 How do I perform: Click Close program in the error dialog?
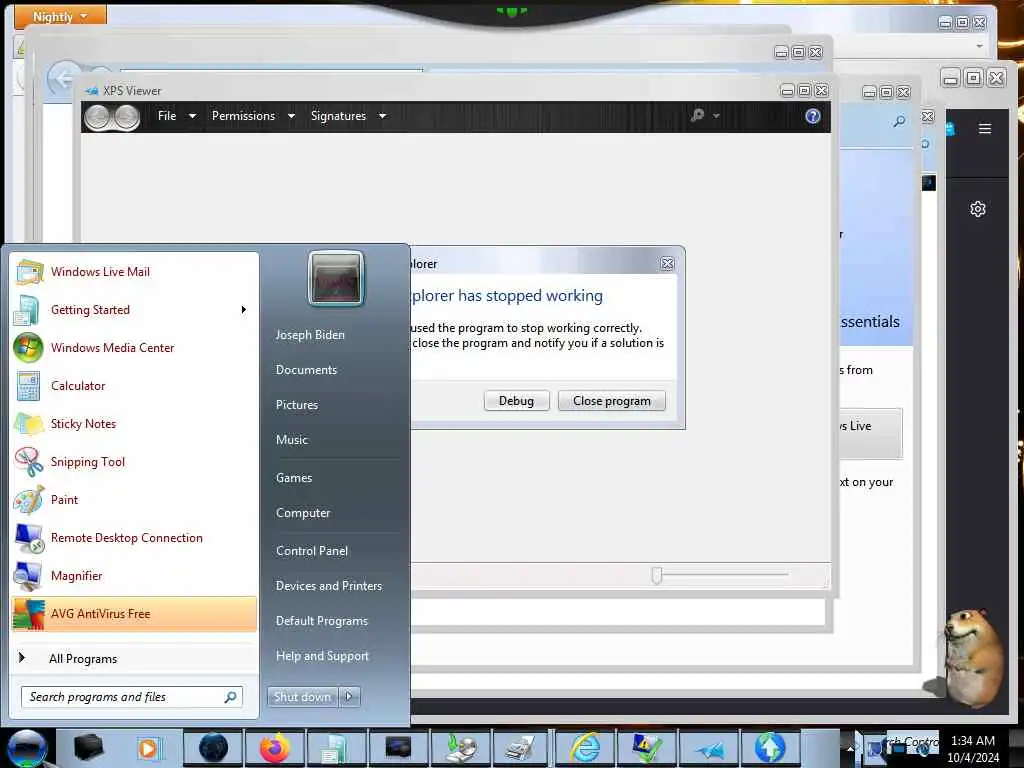pyautogui.click(x=612, y=400)
